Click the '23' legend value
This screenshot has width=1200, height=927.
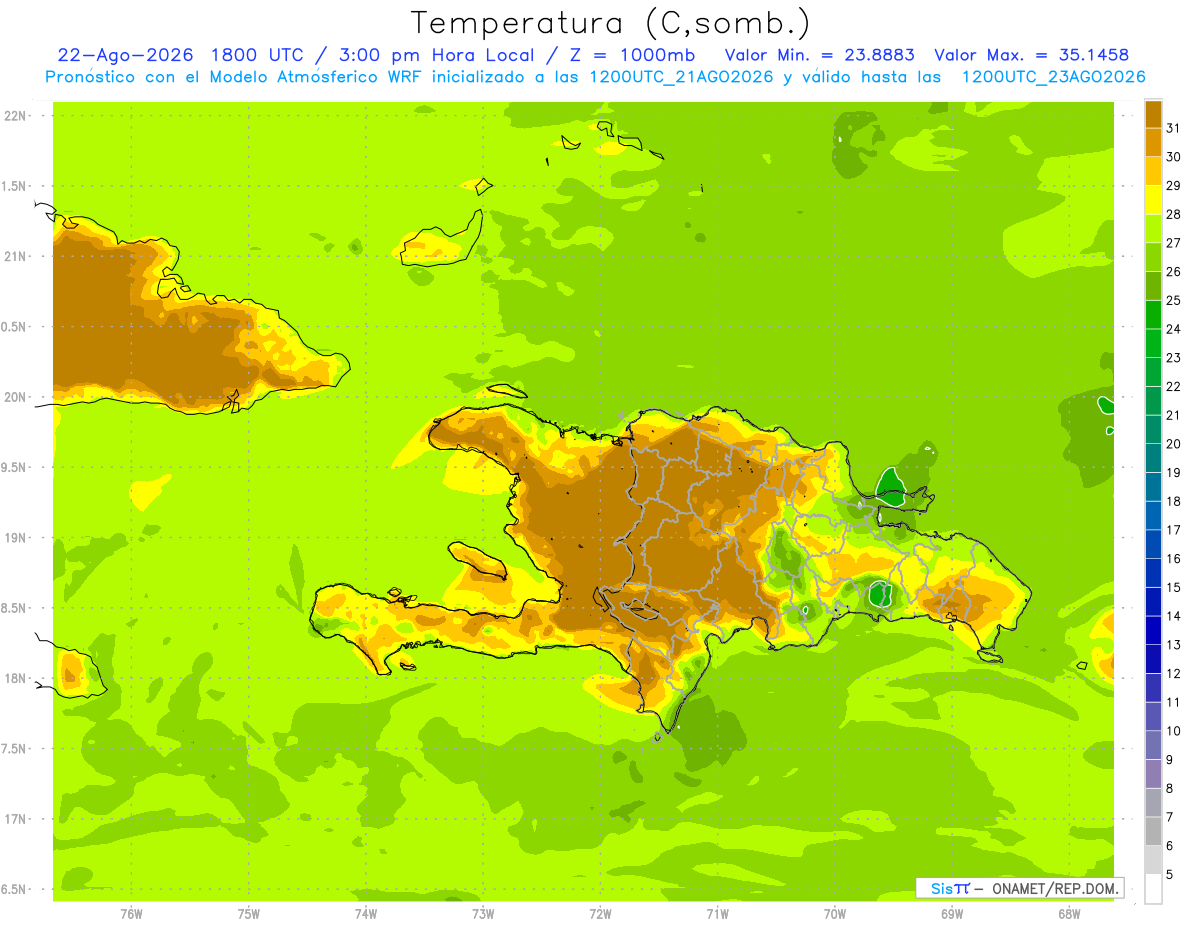pyautogui.click(x=1174, y=357)
